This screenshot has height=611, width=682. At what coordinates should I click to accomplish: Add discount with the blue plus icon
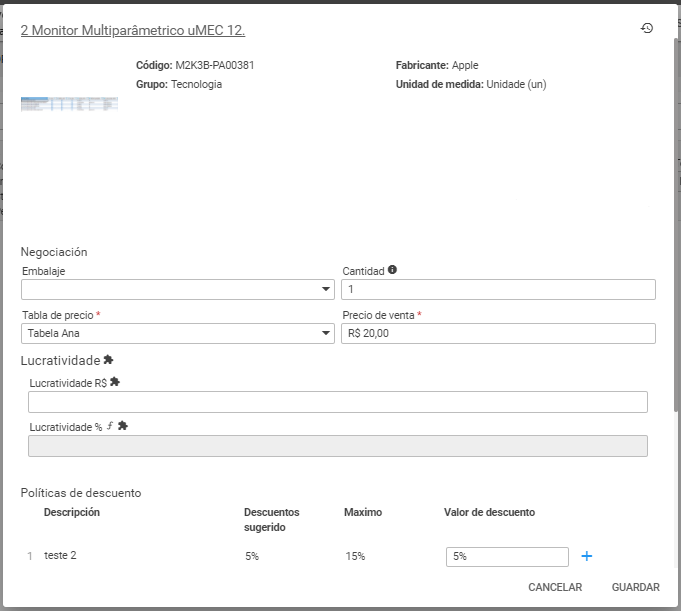coord(587,556)
